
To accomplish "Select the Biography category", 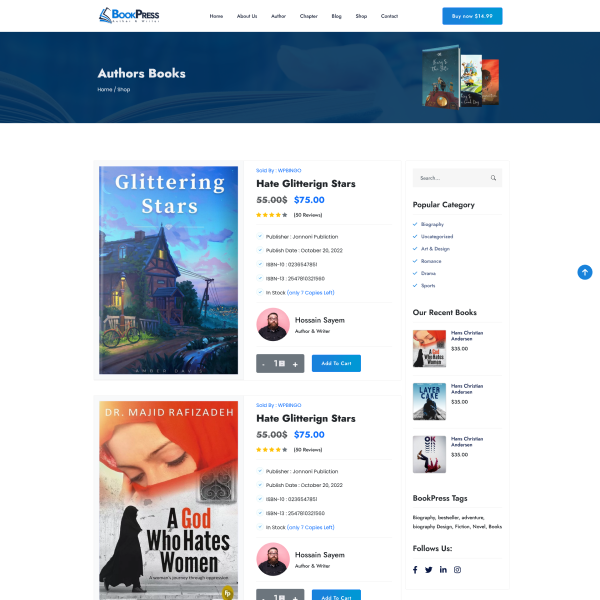I will click(432, 224).
